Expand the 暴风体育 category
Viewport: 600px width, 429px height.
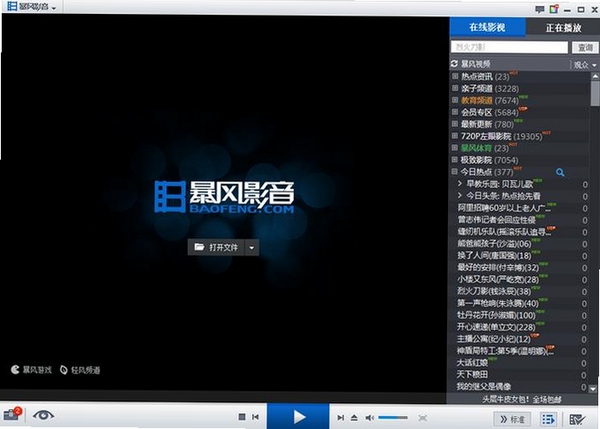[455, 147]
